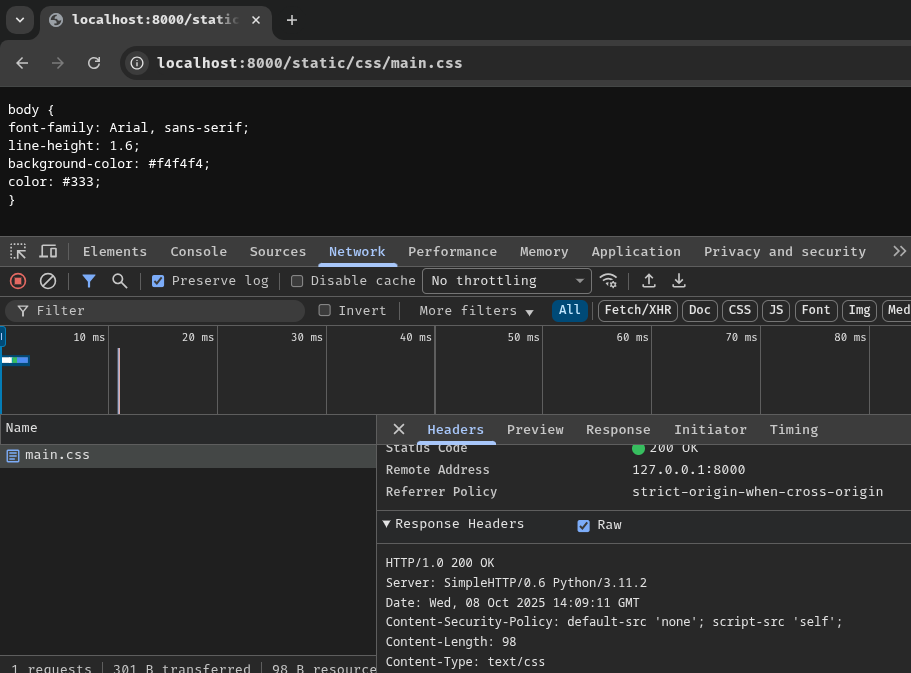Check the Invert filter checkbox
Screen dimensions: 911x673
click(x=324, y=310)
